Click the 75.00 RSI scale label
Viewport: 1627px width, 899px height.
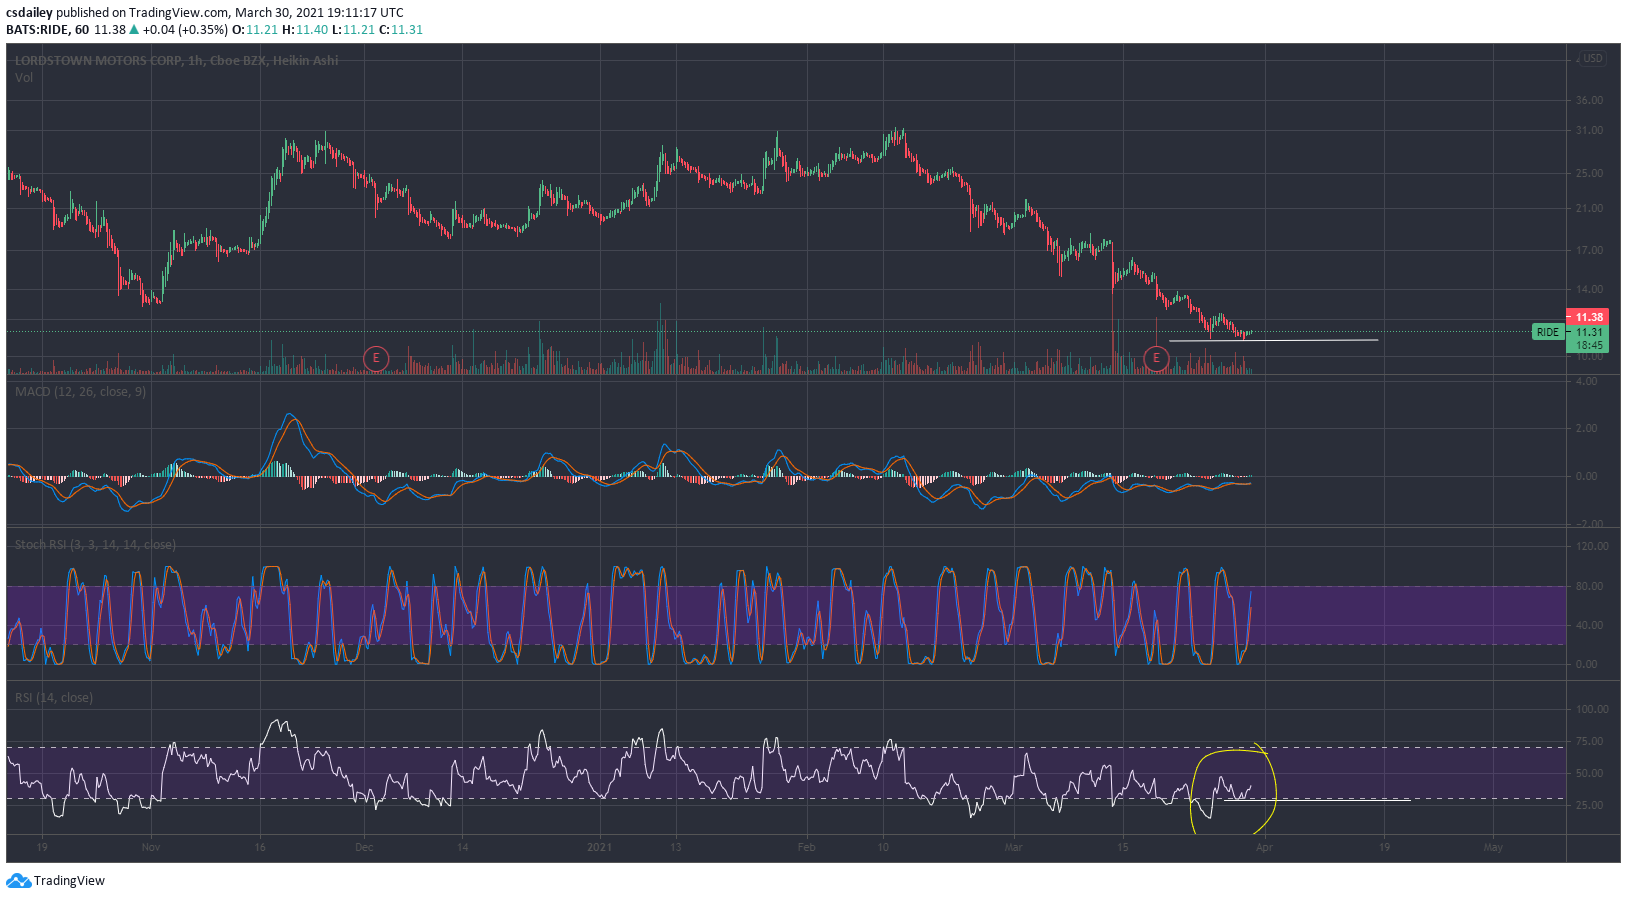pyautogui.click(x=1589, y=742)
